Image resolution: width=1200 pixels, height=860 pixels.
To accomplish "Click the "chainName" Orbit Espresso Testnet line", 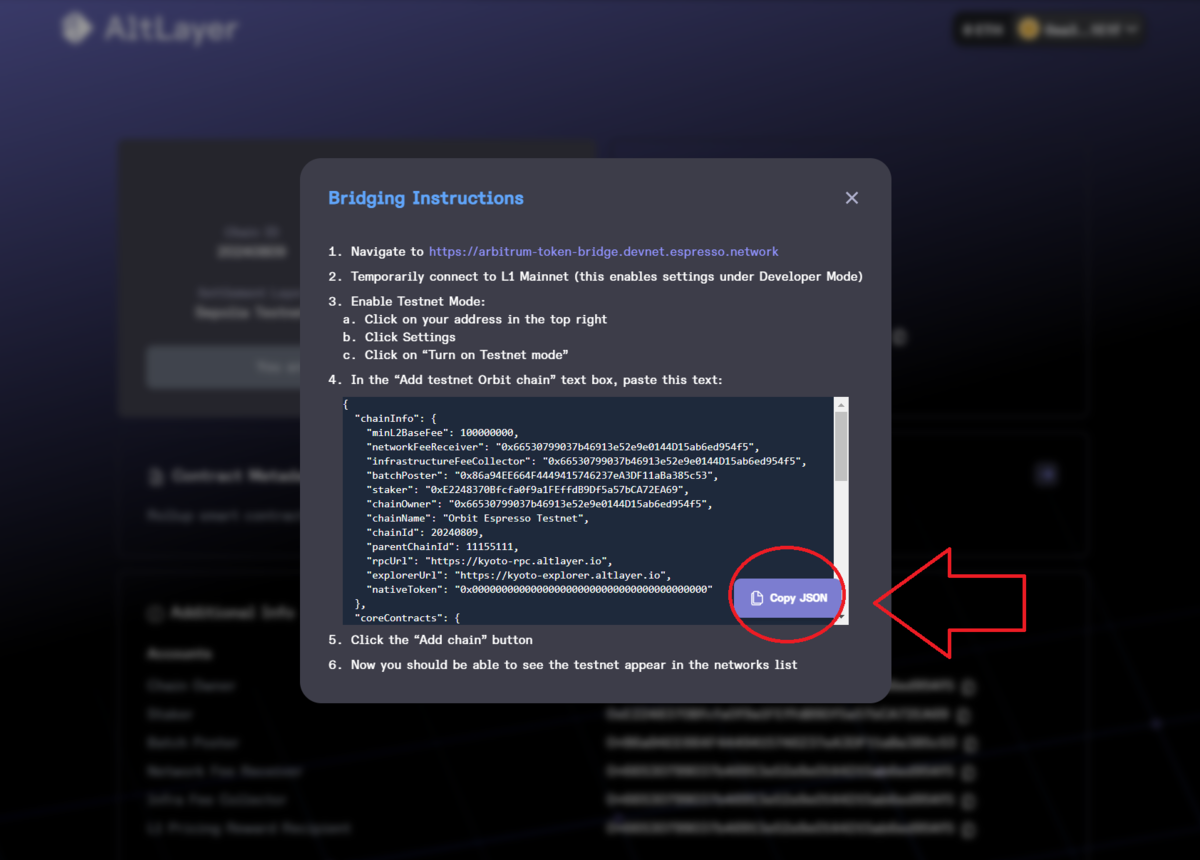I will point(480,518).
